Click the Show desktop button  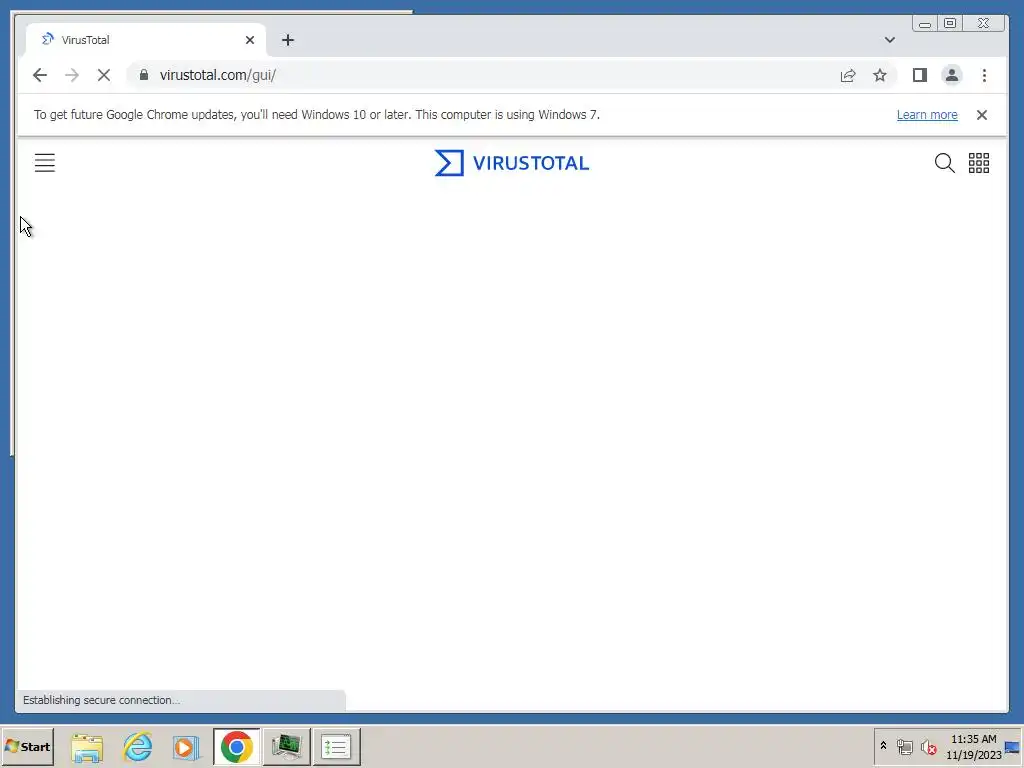coord(1013,746)
